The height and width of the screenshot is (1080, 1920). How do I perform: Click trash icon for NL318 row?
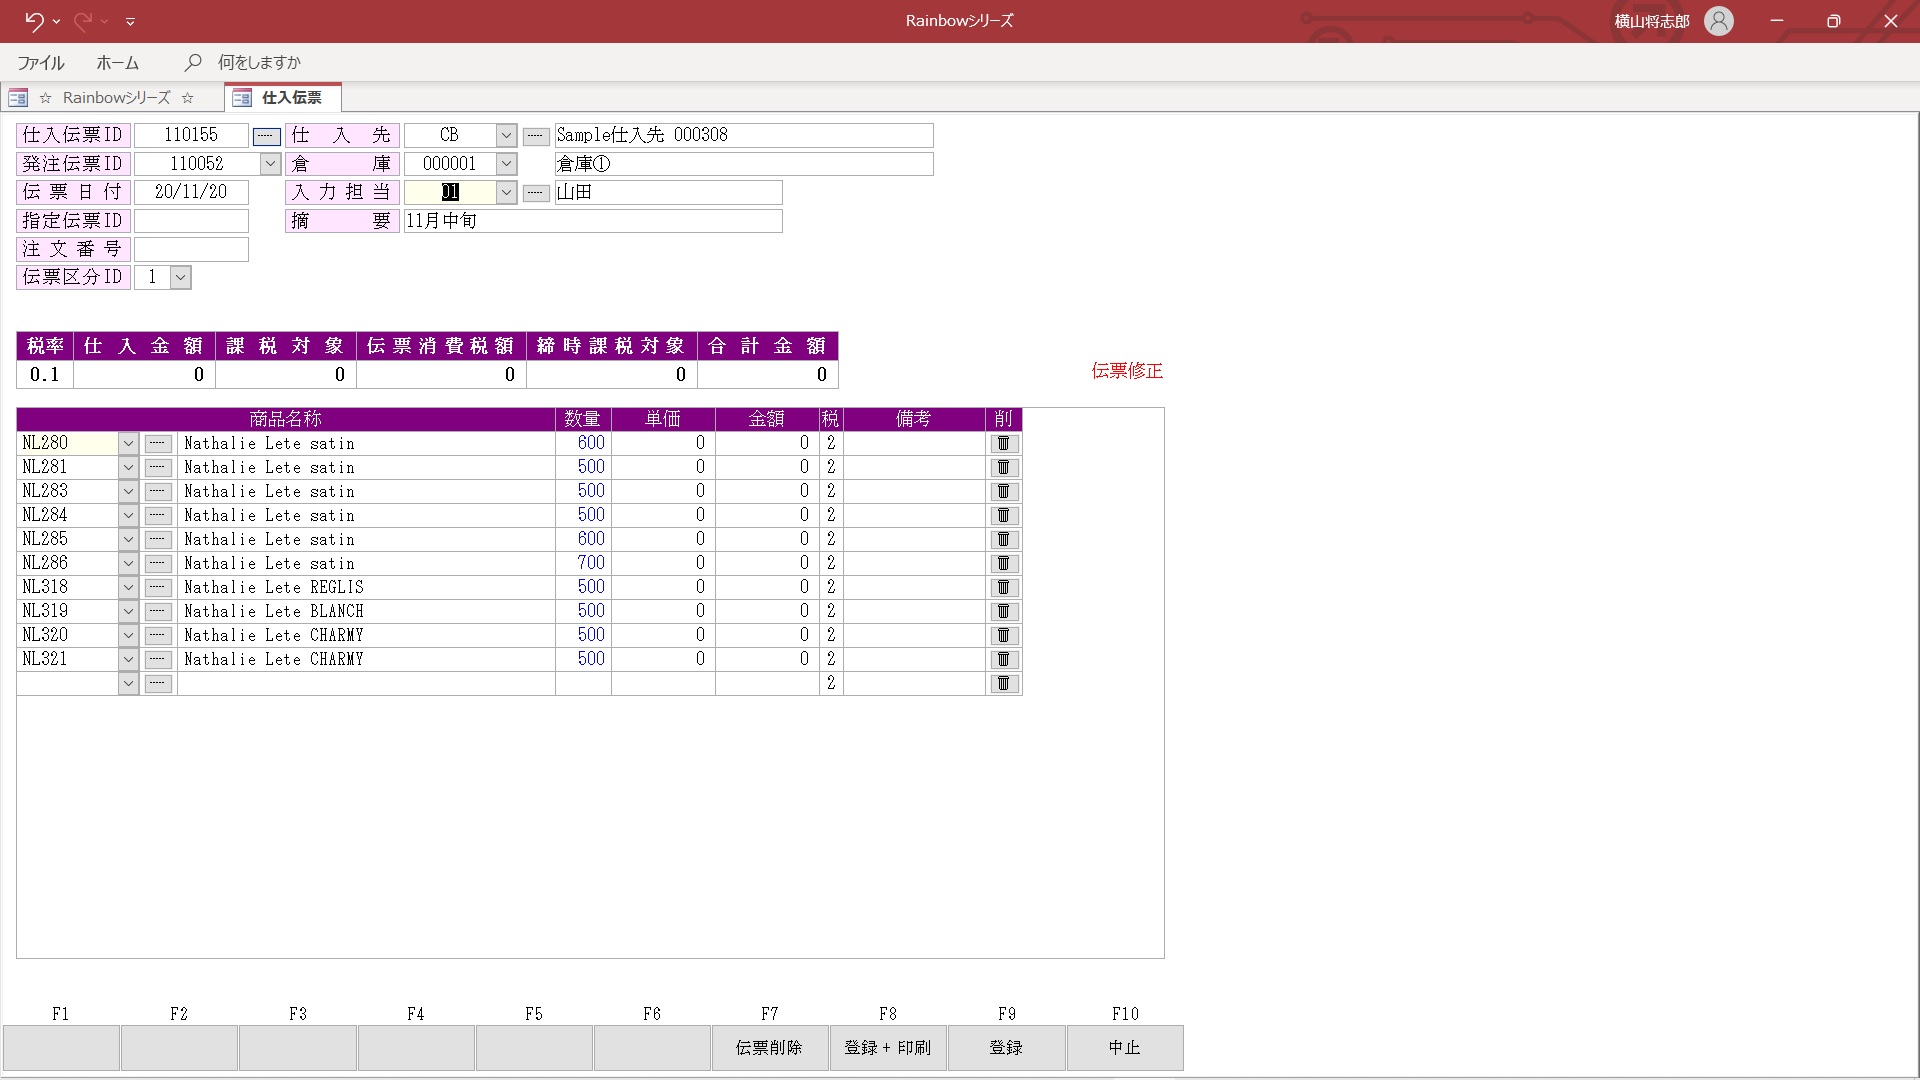click(1003, 587)
